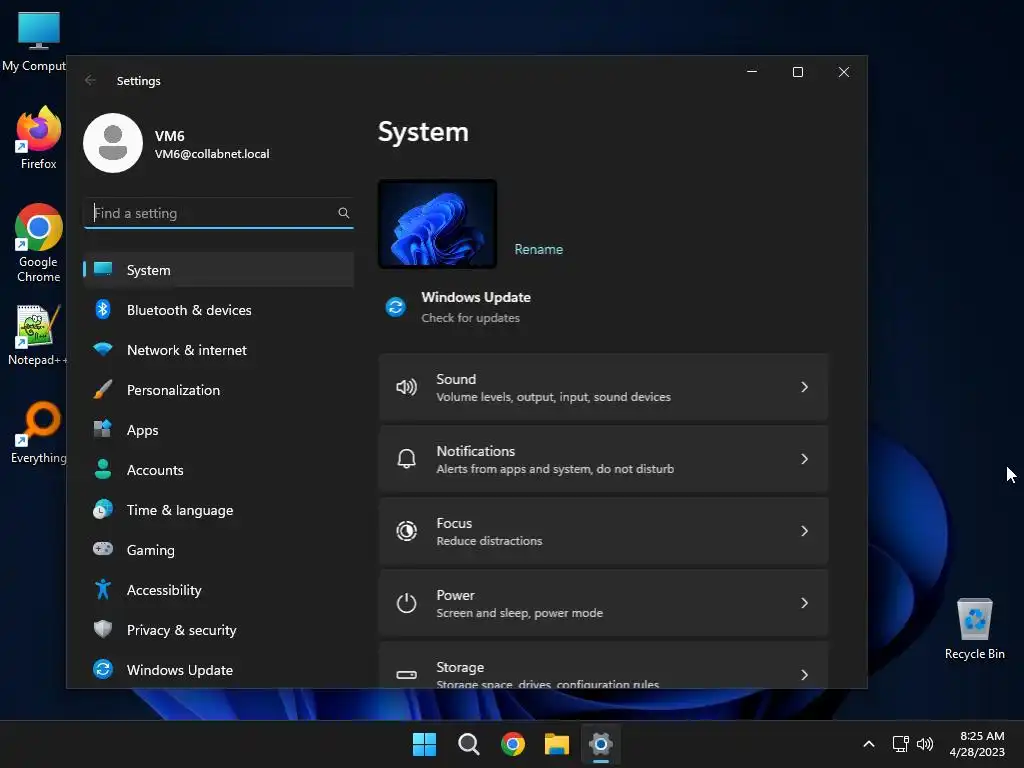The width and height of the screenshot is (1024, 768).
Task: Select the Recycle Bin desktop icon
Action: pos(974,628)
